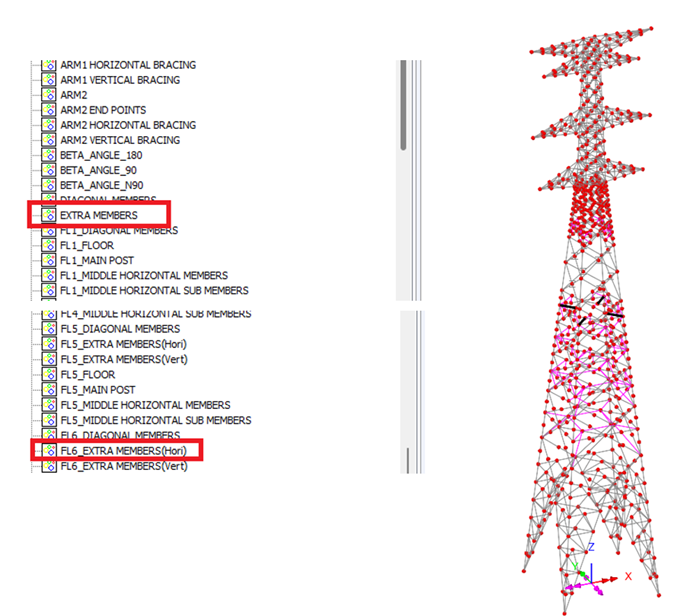Click the ARM2 group icon
This screenshot has width=687, height=616.
coord(48,95)
